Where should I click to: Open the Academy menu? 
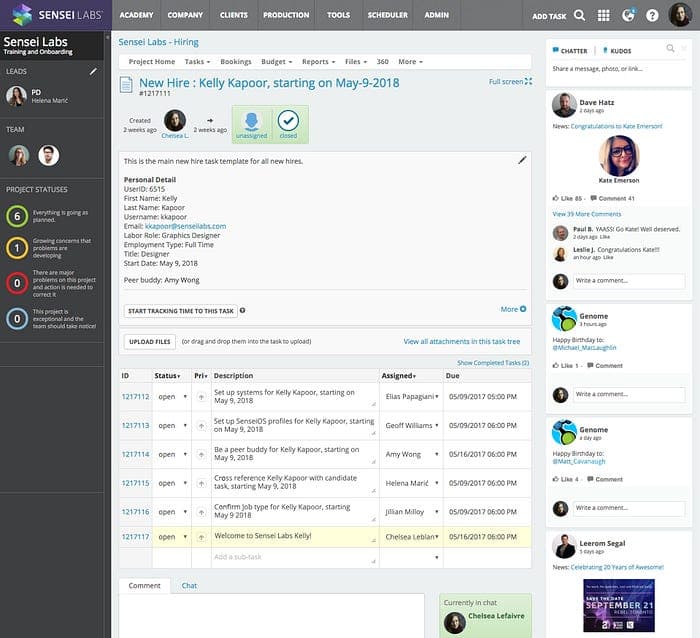[x=136, y=15]
